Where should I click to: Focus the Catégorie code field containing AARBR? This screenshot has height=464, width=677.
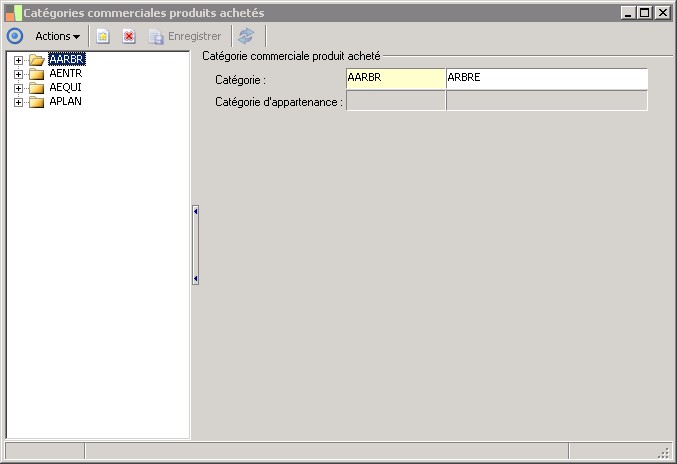[x=395, y=79]
